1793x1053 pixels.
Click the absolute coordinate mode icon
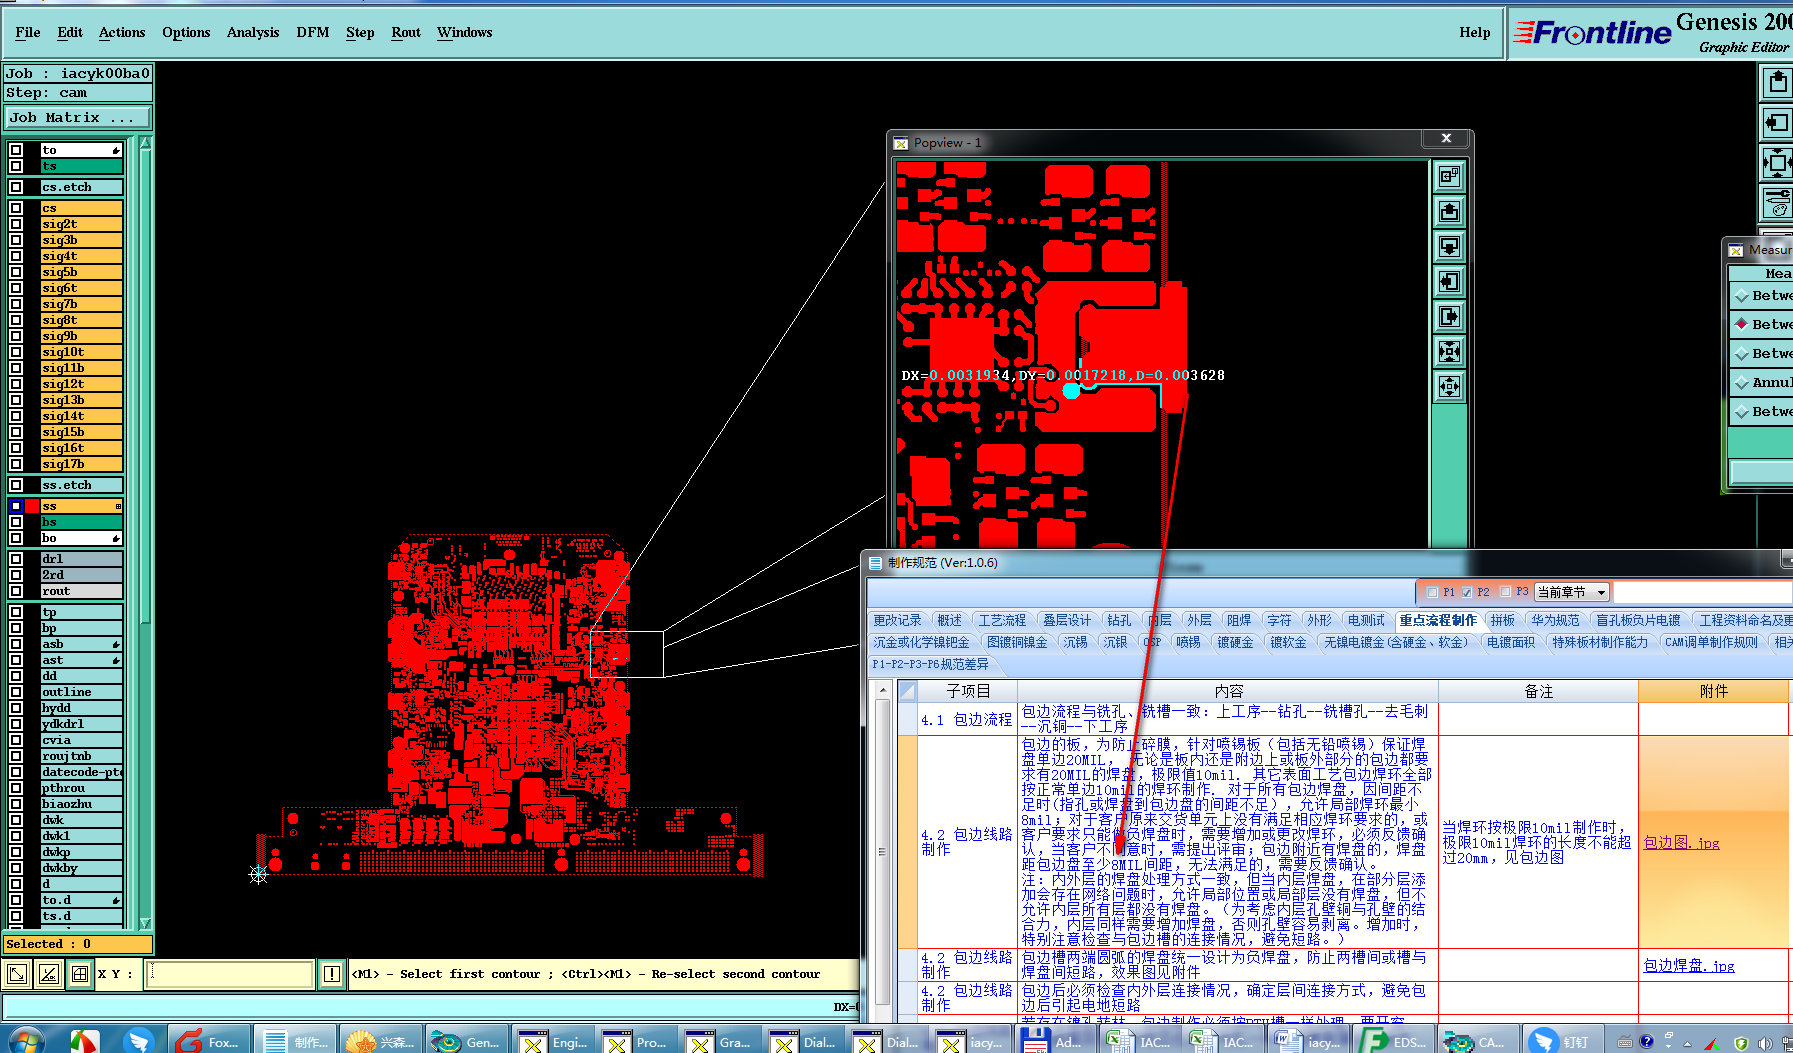18,974
